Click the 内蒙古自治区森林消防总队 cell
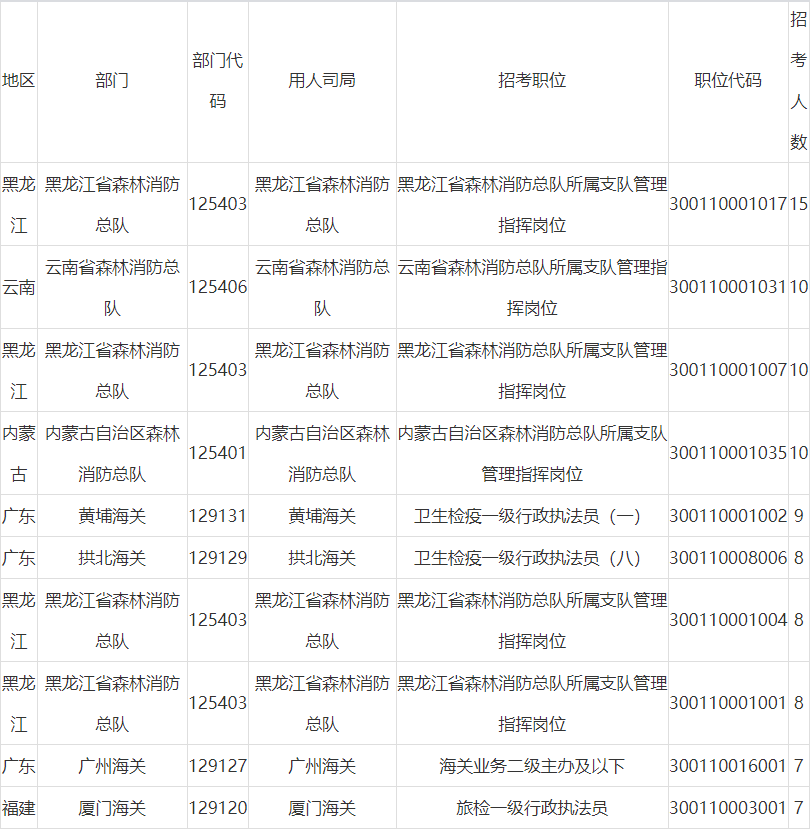 tap(110, 454)
